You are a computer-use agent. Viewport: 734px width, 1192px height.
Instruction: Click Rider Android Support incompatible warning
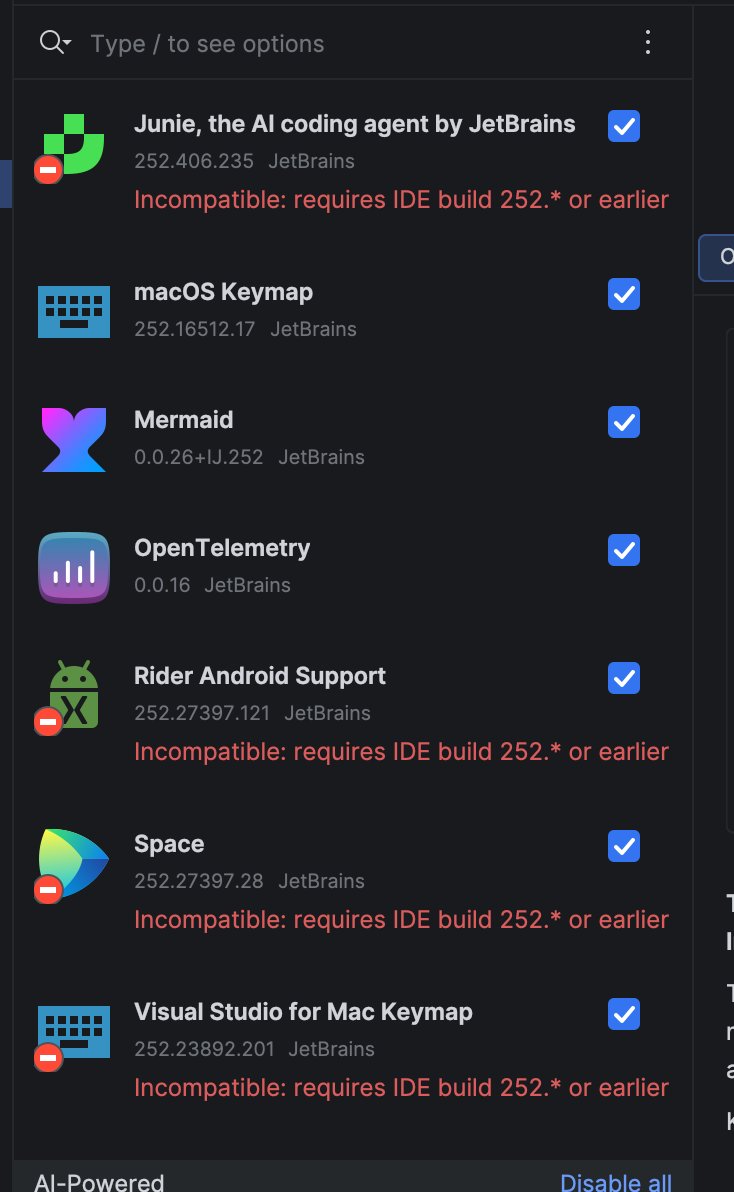click(401, 752)
